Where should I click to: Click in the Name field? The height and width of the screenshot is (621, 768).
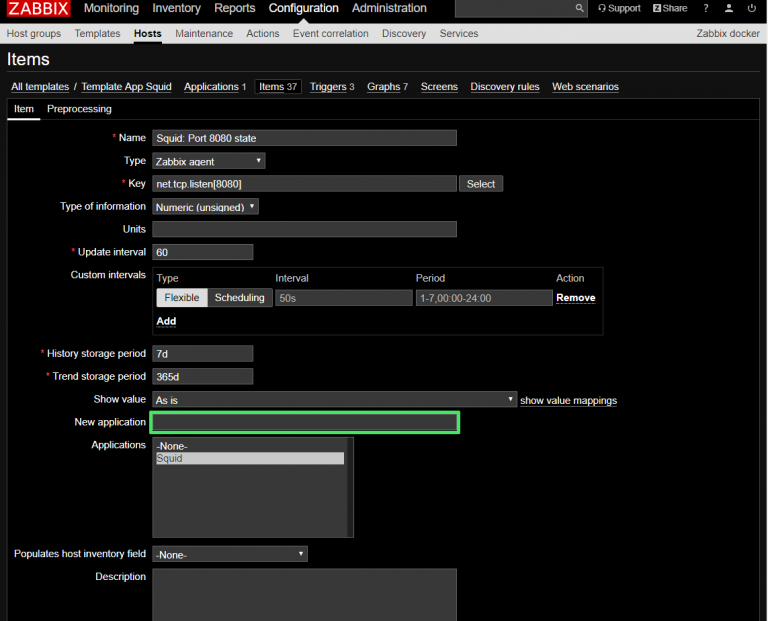coord(304,138)
